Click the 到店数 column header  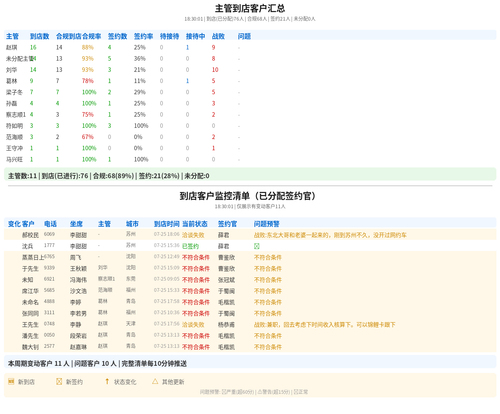(x=39, y=36)
